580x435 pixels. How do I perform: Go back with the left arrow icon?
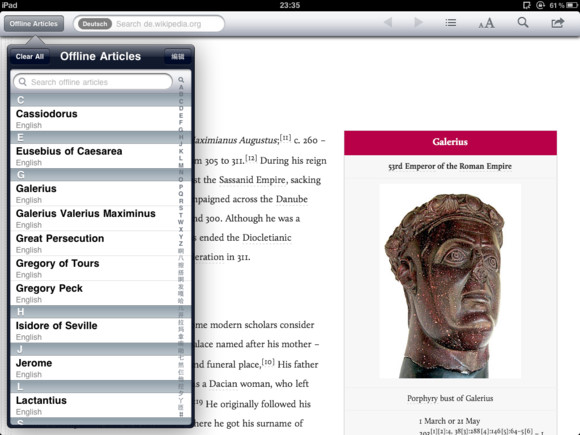click(388, 23)
